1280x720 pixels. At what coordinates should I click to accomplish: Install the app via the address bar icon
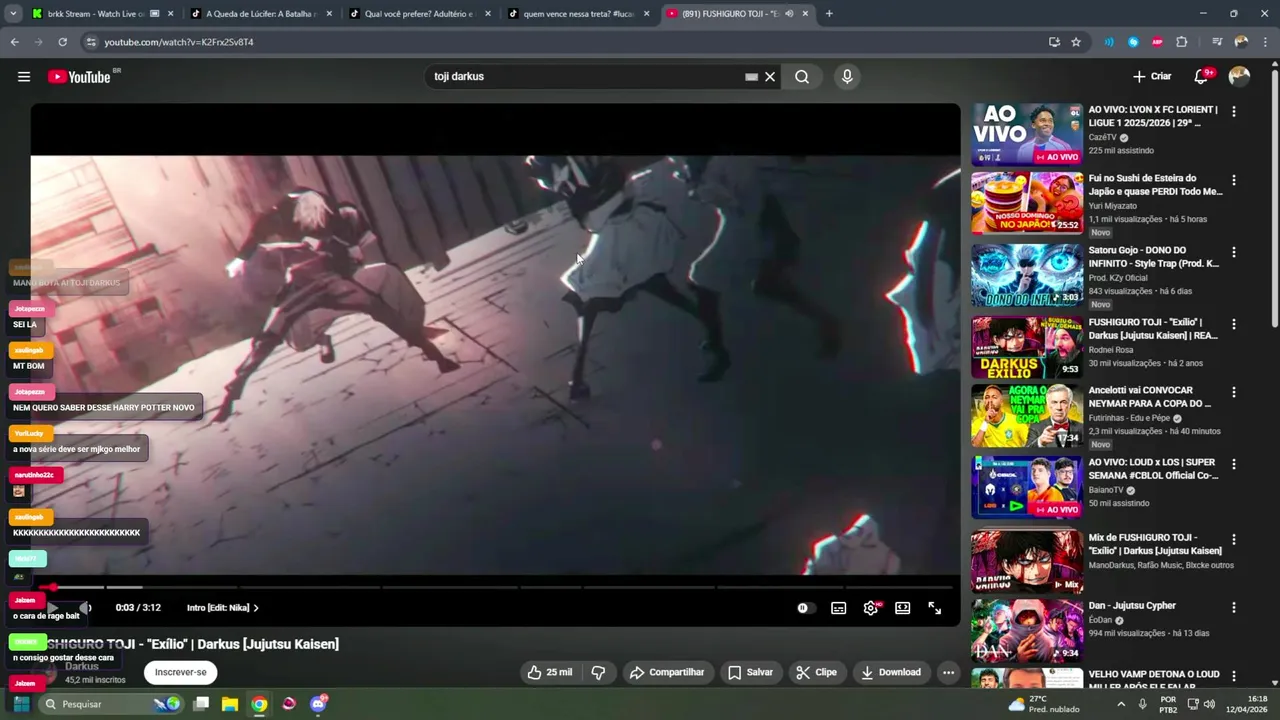1054,42
